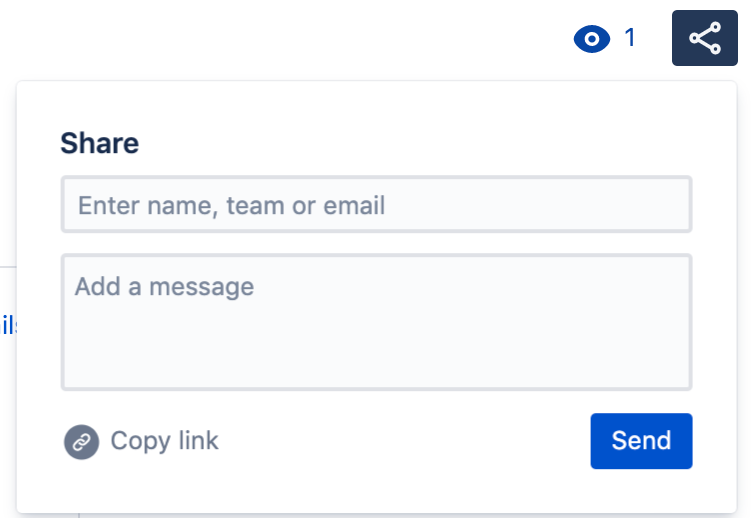Copy the issue link using circular icon
The width and height of the screenshot is (754, 518).
click(x=81, y=441)
